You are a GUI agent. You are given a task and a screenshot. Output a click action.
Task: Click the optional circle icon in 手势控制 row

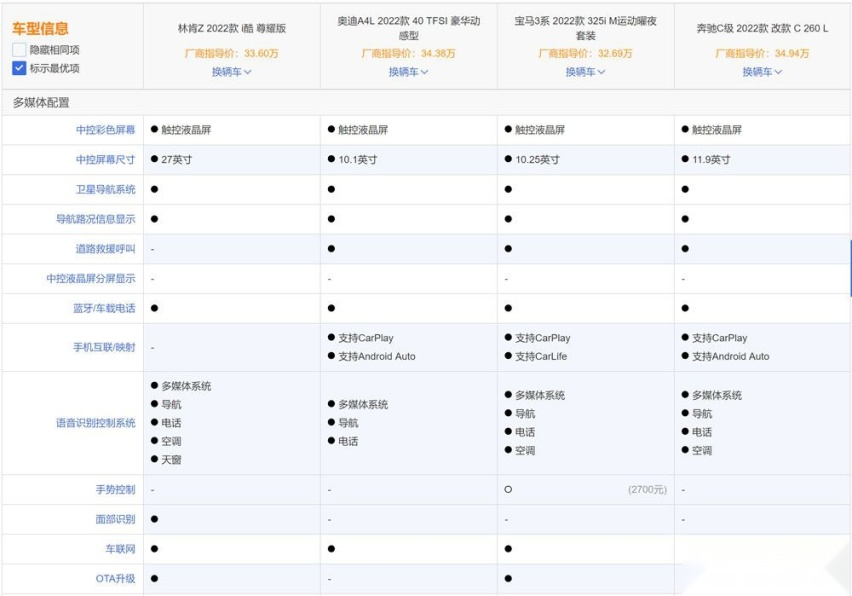(508, 490)
